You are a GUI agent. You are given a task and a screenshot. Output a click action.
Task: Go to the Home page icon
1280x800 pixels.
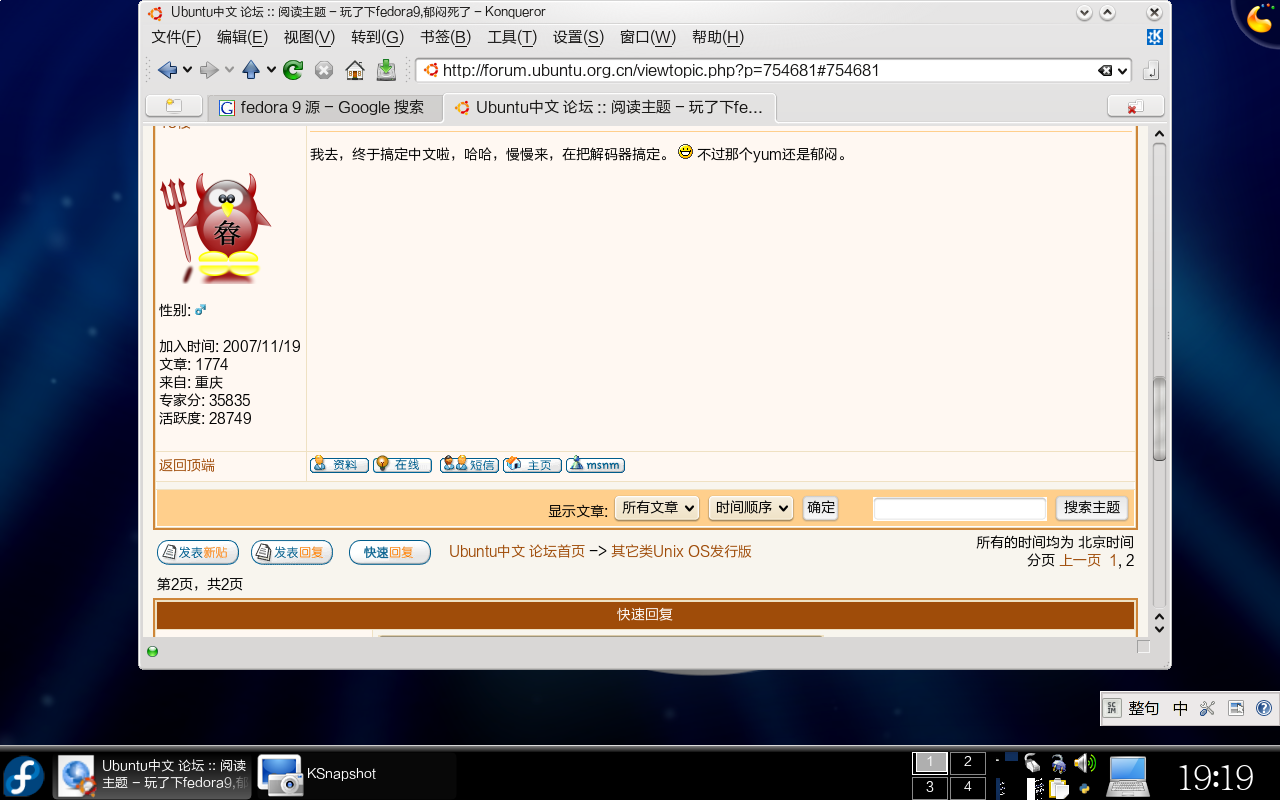pyautogui.click(x=354, y=70)
